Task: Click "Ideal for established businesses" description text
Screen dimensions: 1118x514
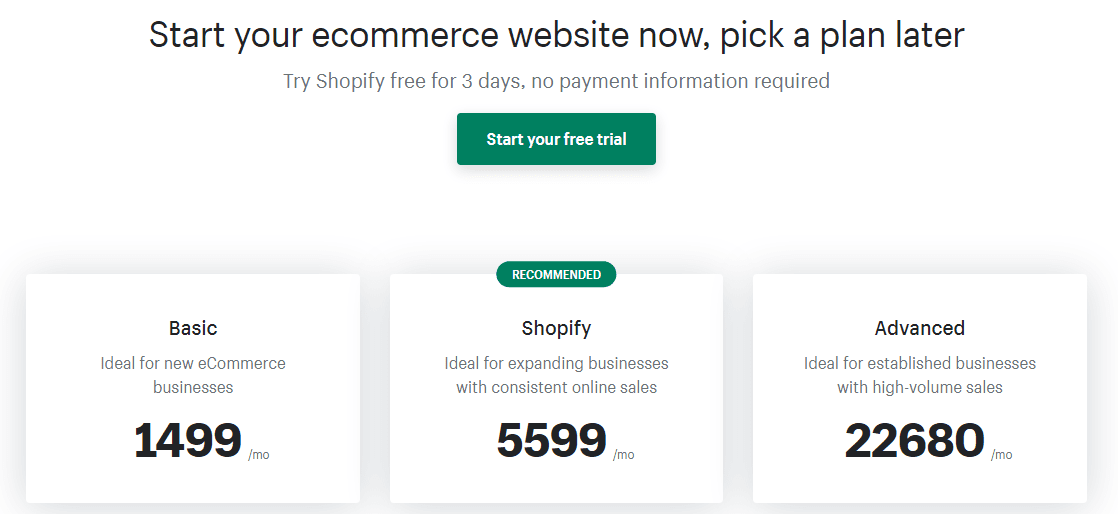Action: [x=919, y=363]
